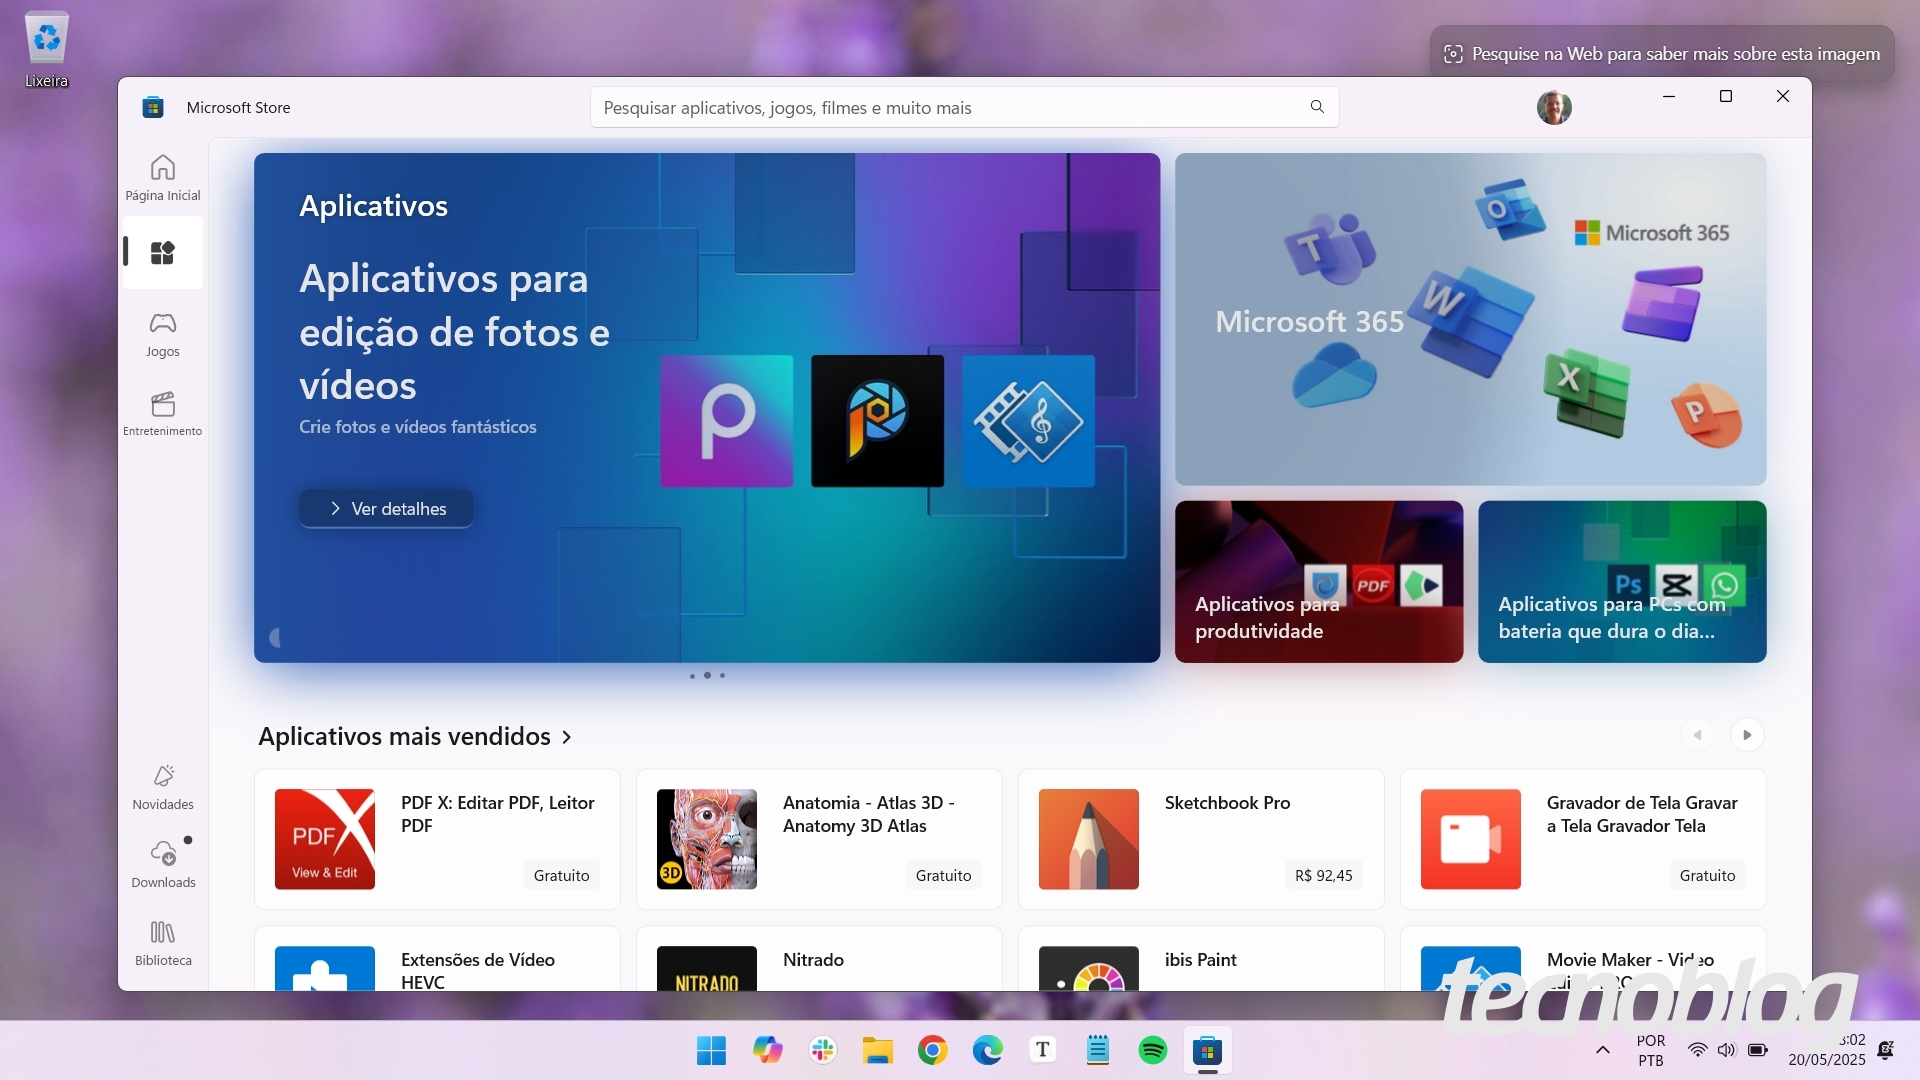The width and height of the screenshot is (1920, 1080).
Task: Open ibis Paint app icon
Action: pyautogui.click(x=1089, y=969)
